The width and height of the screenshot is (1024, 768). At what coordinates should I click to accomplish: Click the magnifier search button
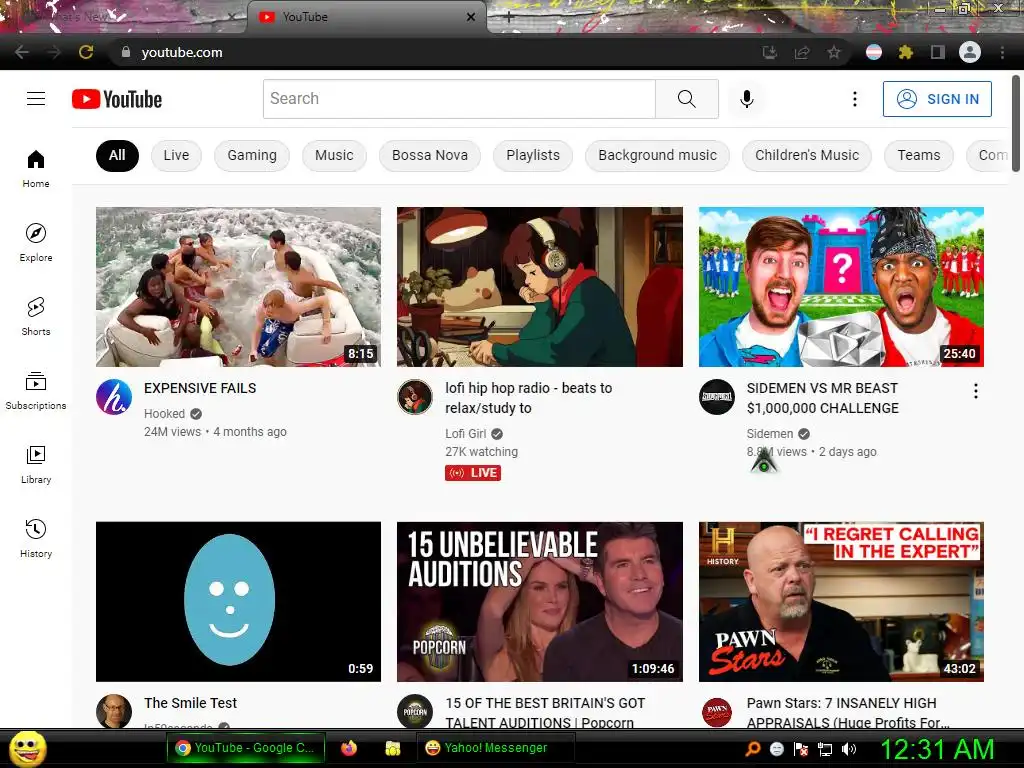[686, 99]
